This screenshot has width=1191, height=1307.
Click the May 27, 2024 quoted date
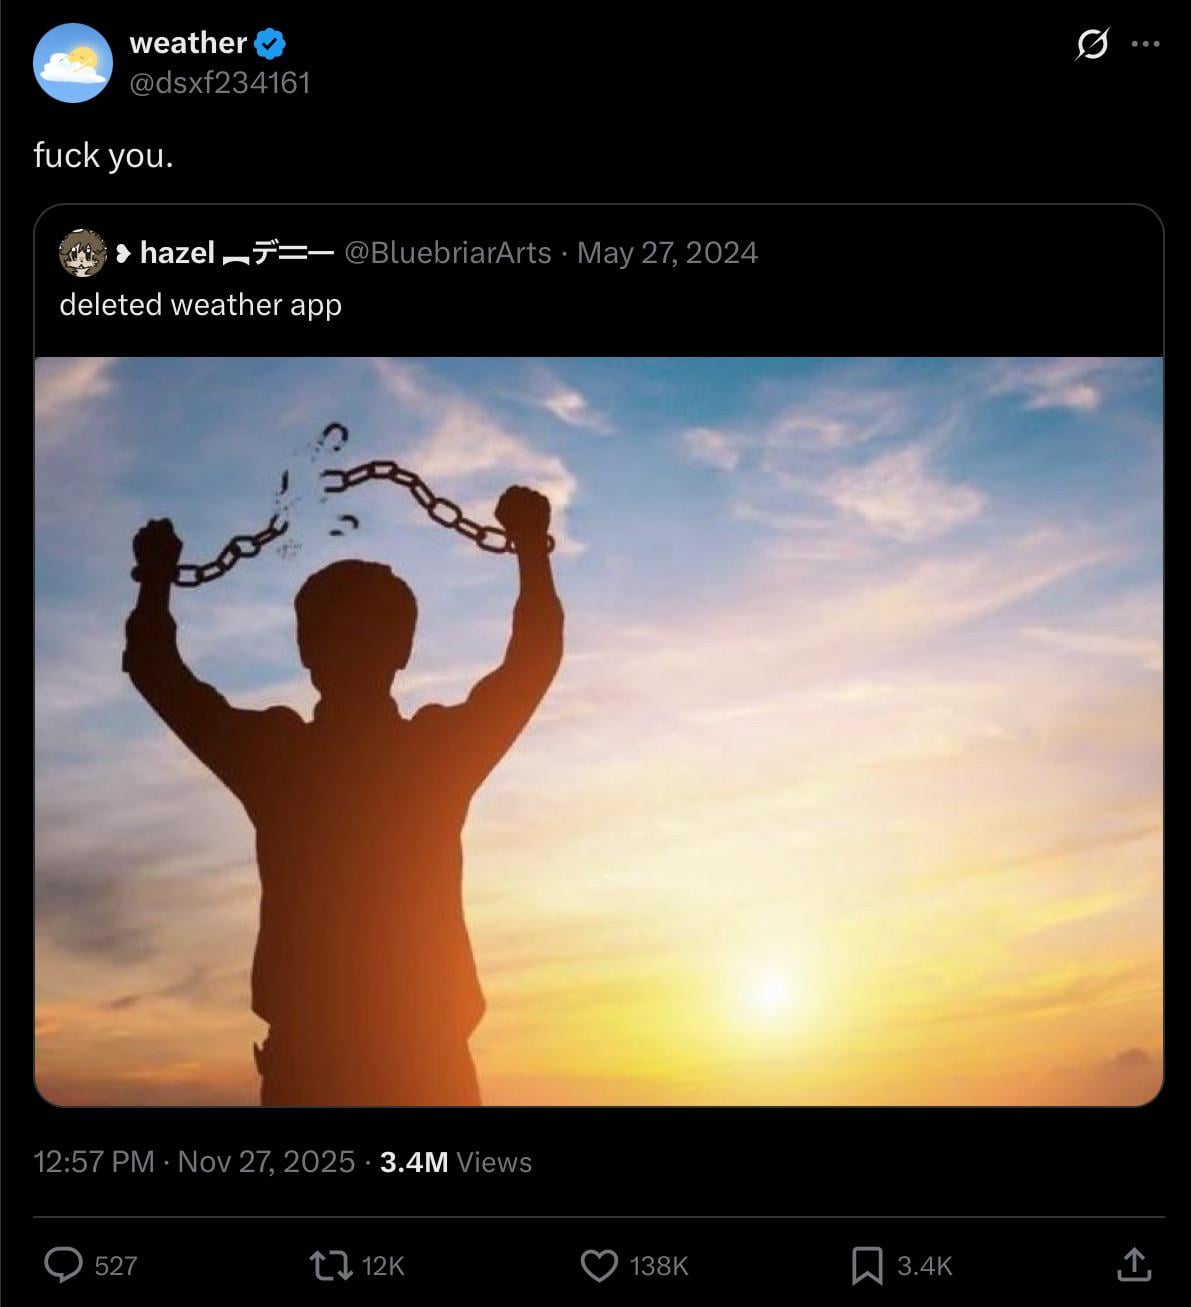point(667,253)
